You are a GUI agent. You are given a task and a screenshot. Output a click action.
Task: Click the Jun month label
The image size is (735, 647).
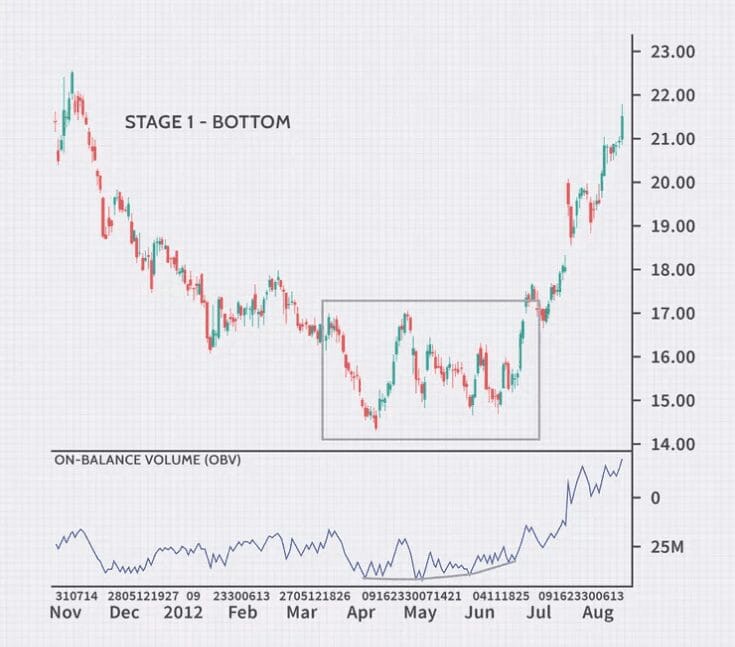click(x=479, y=612)
